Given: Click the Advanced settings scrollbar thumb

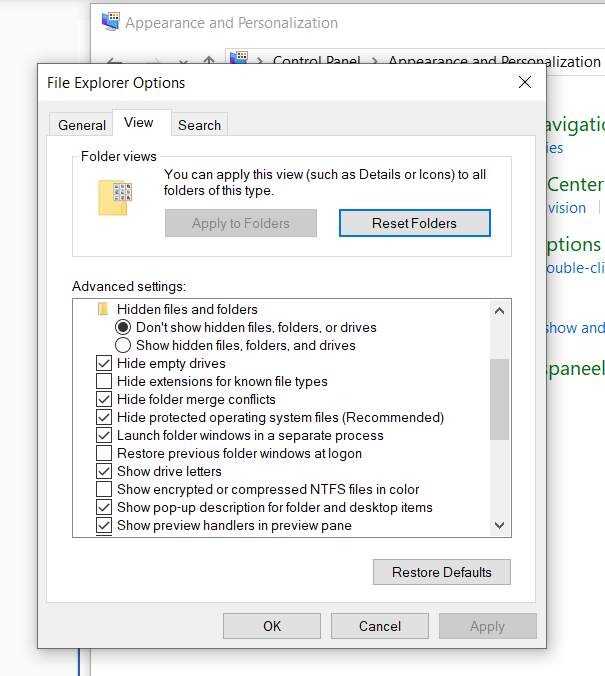Looking at the screenshot, I should pos(499,399).
